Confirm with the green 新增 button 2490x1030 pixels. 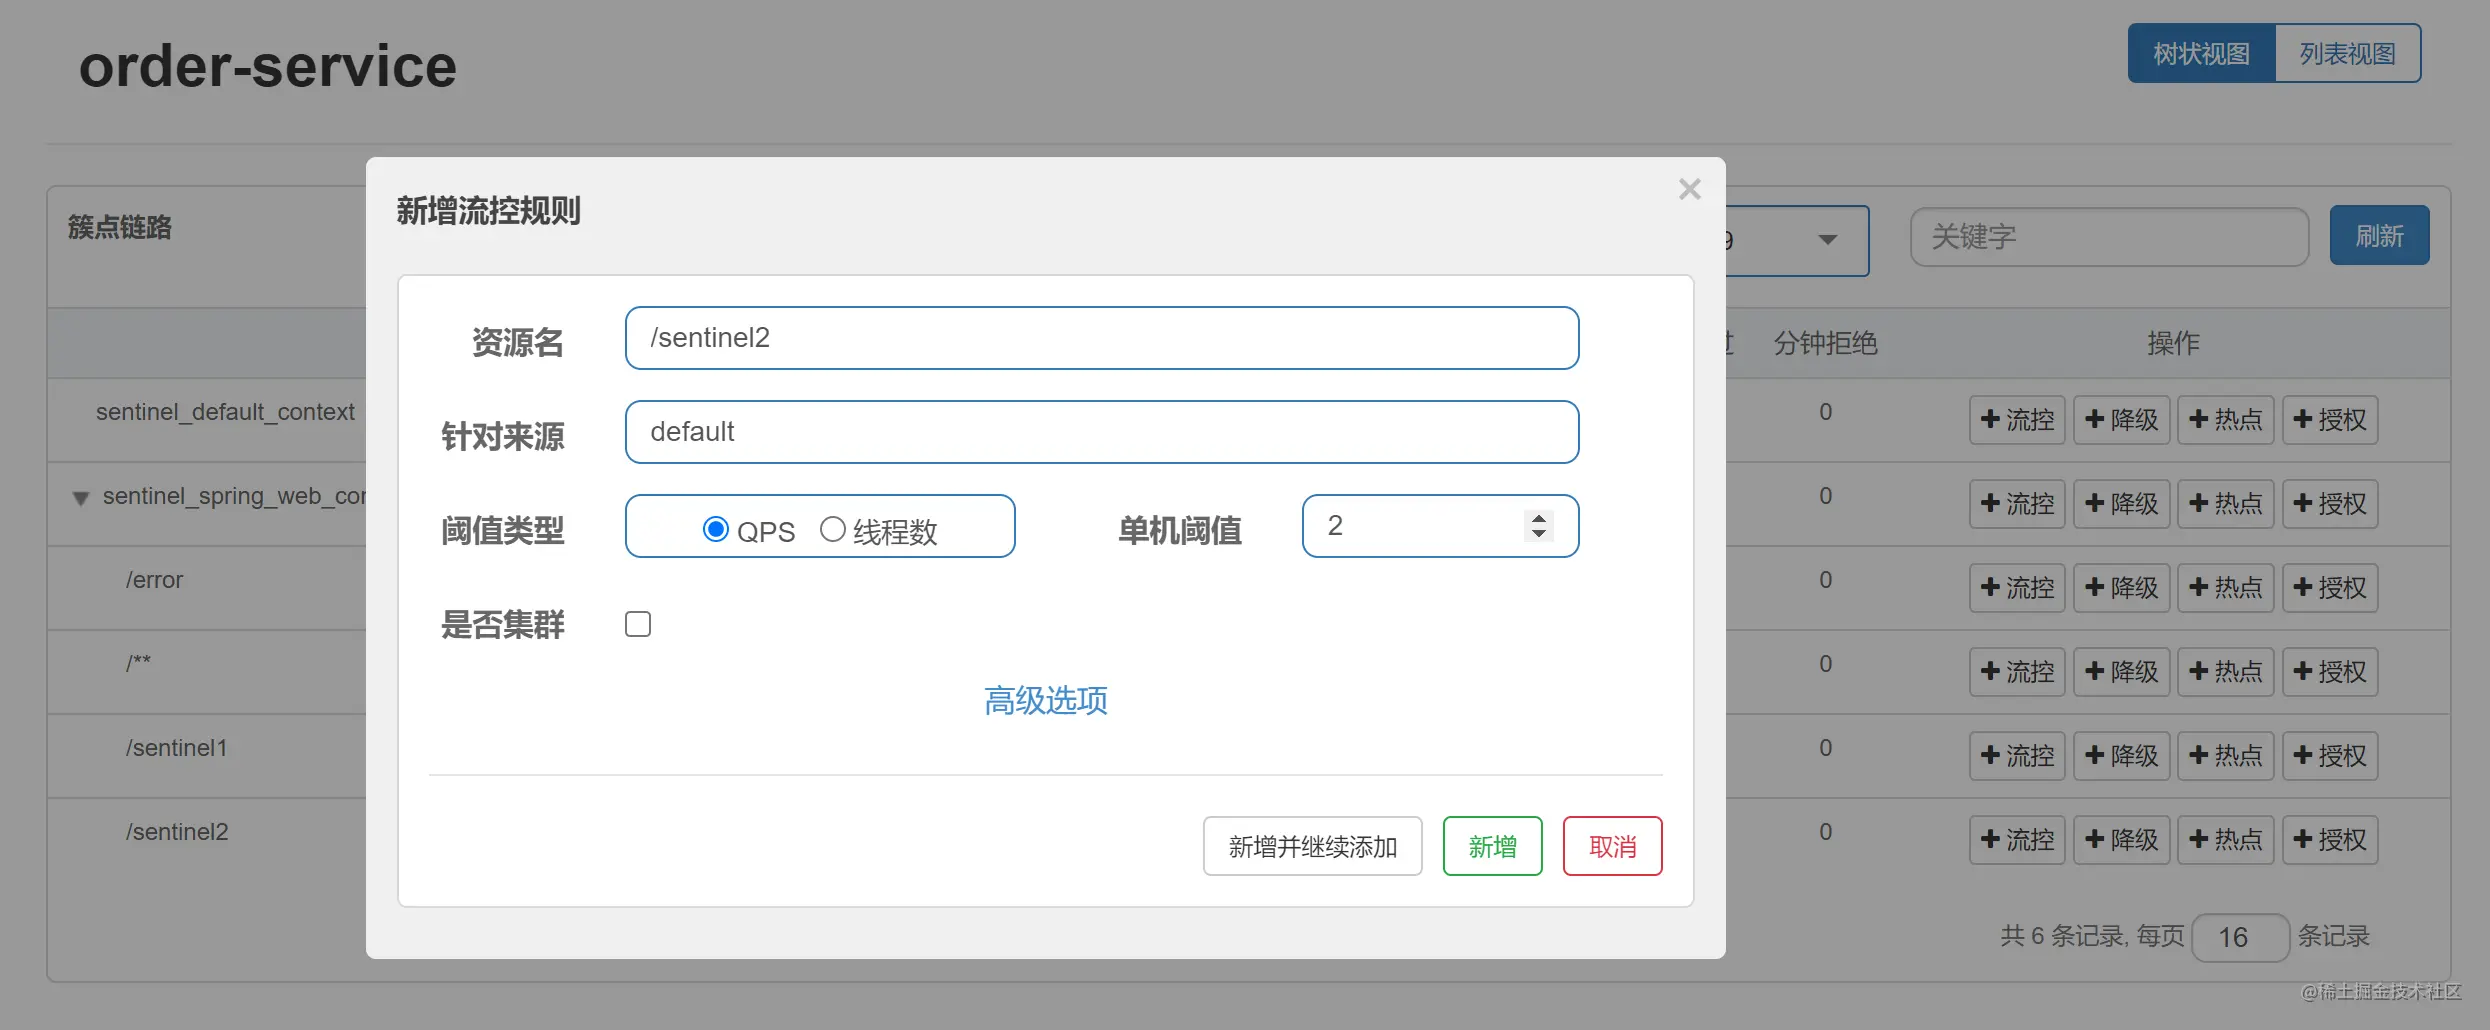(1492, 846)
